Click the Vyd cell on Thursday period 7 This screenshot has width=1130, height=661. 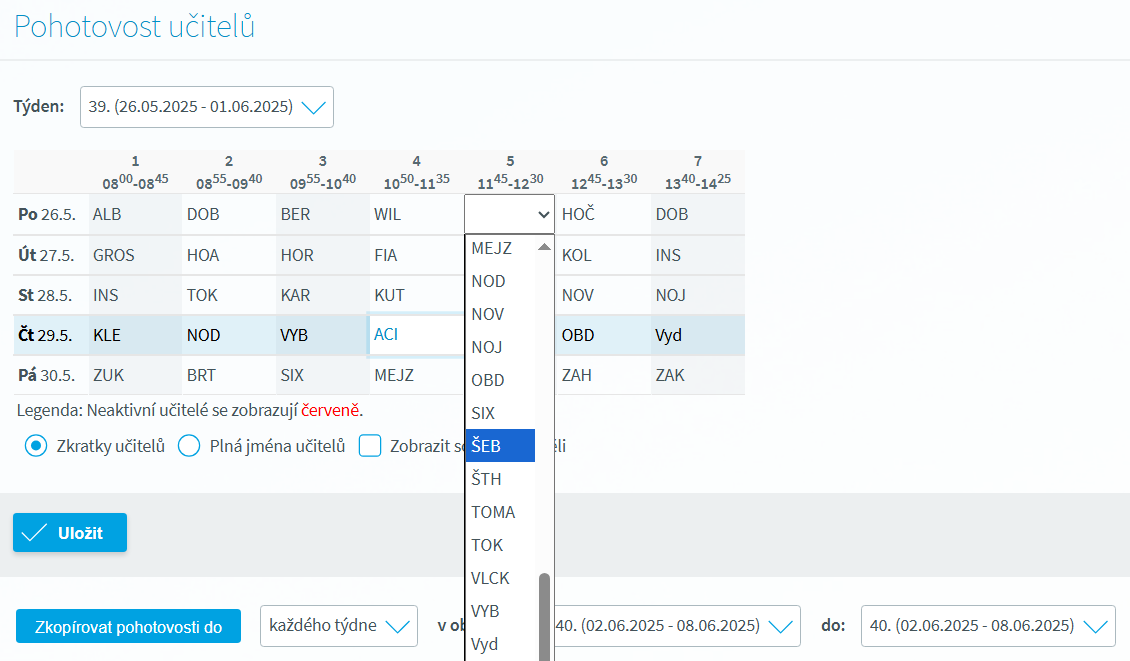click(698, 335)
